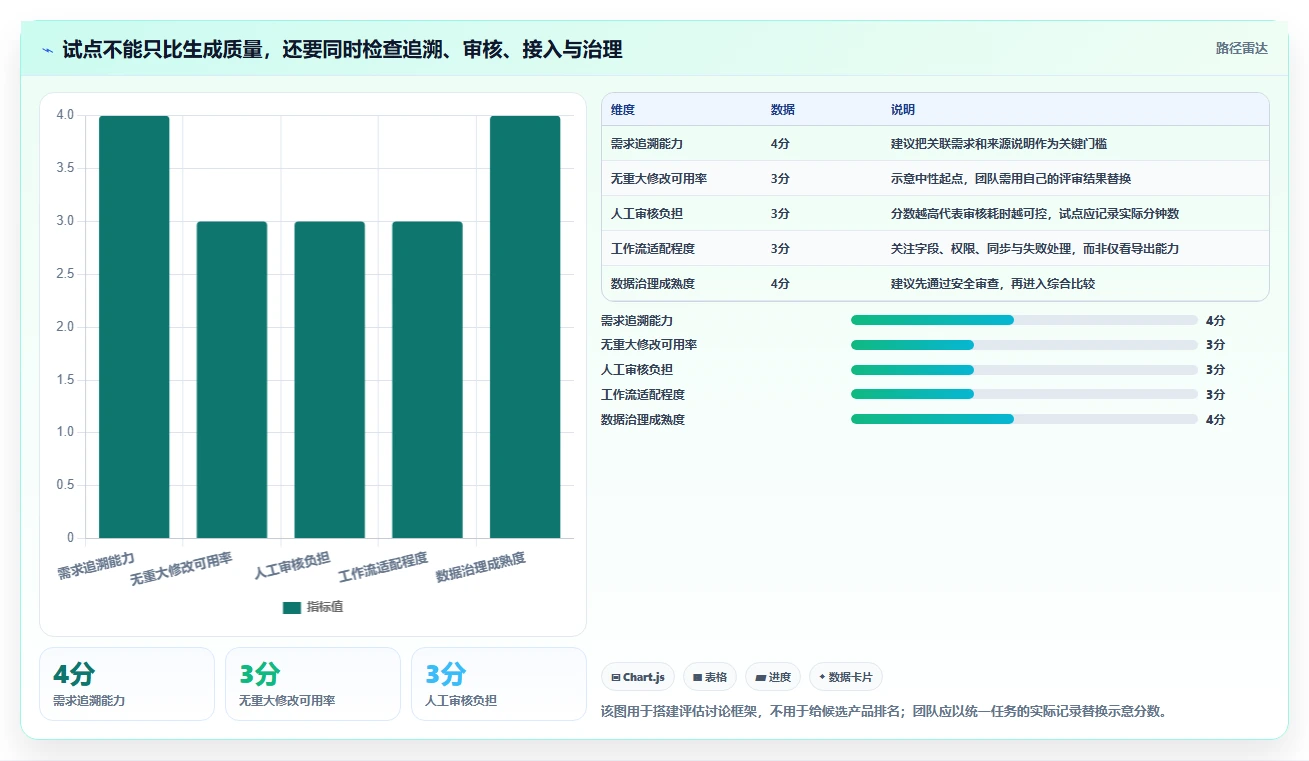This screenshot has width=1309, height=761.
Task: Click the 无重大修改可用率 progress bar
Action: coord(1024,345)
